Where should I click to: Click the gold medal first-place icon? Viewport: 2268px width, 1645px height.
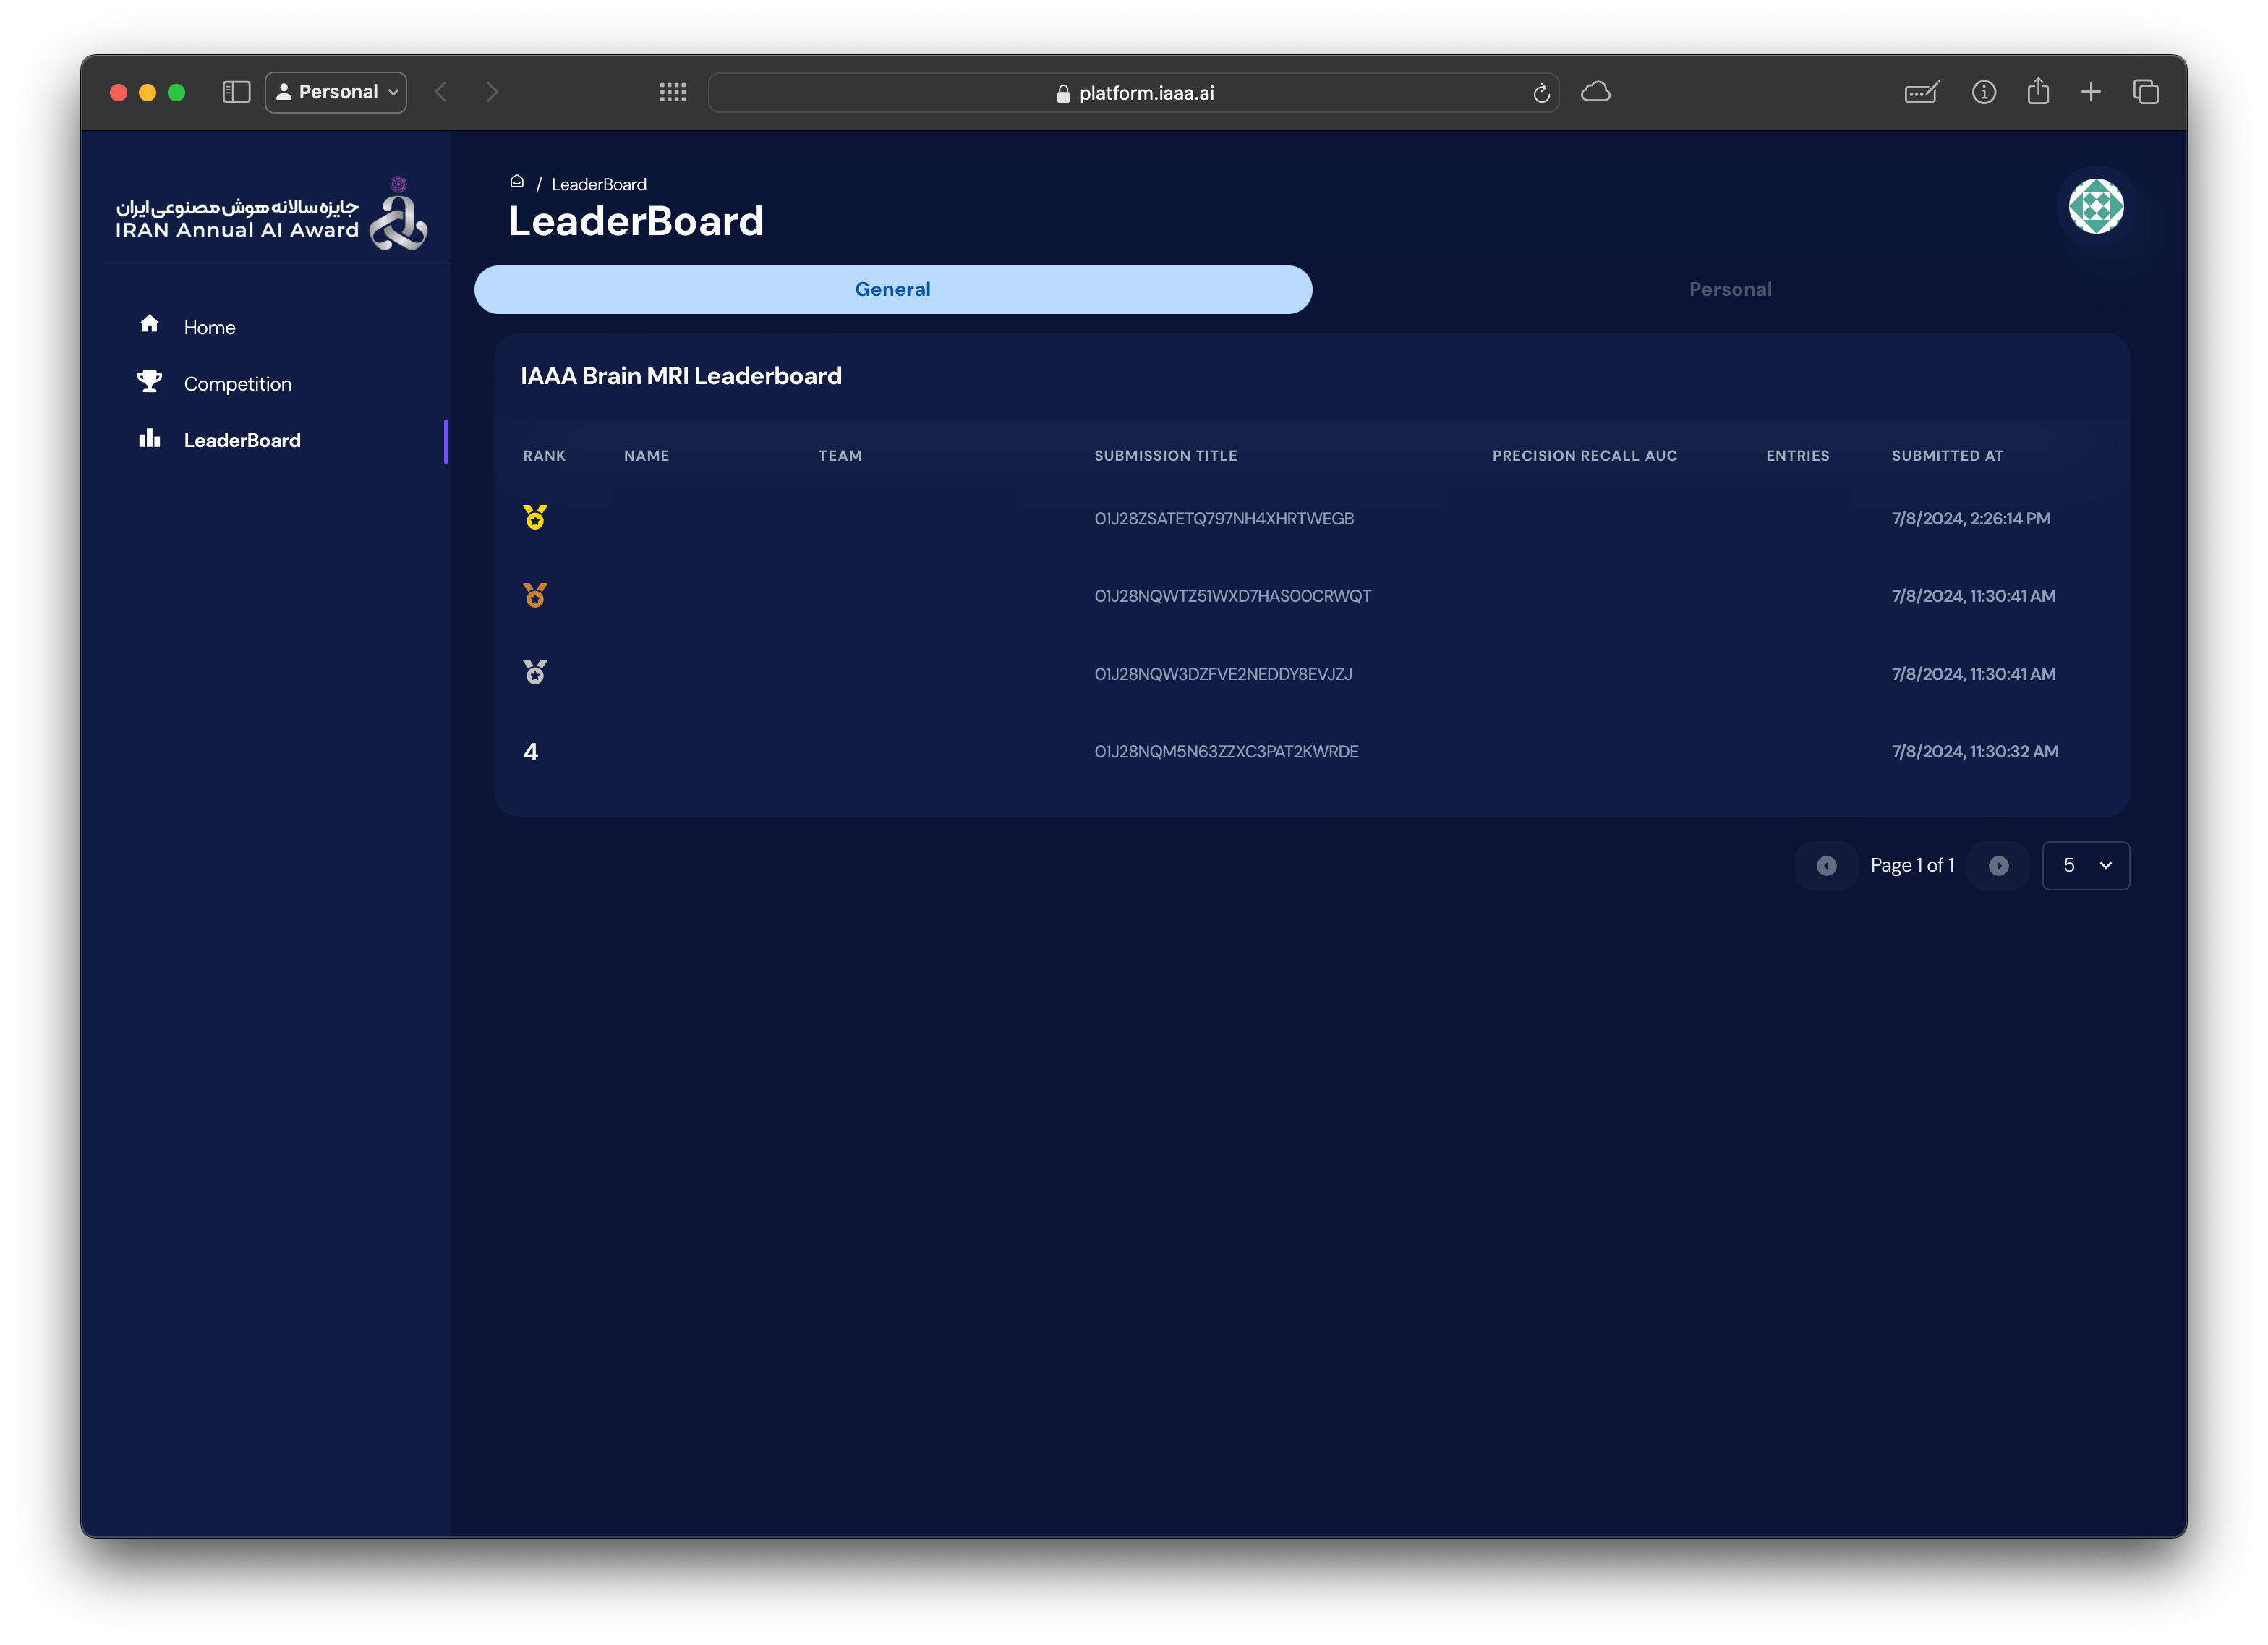535,517
